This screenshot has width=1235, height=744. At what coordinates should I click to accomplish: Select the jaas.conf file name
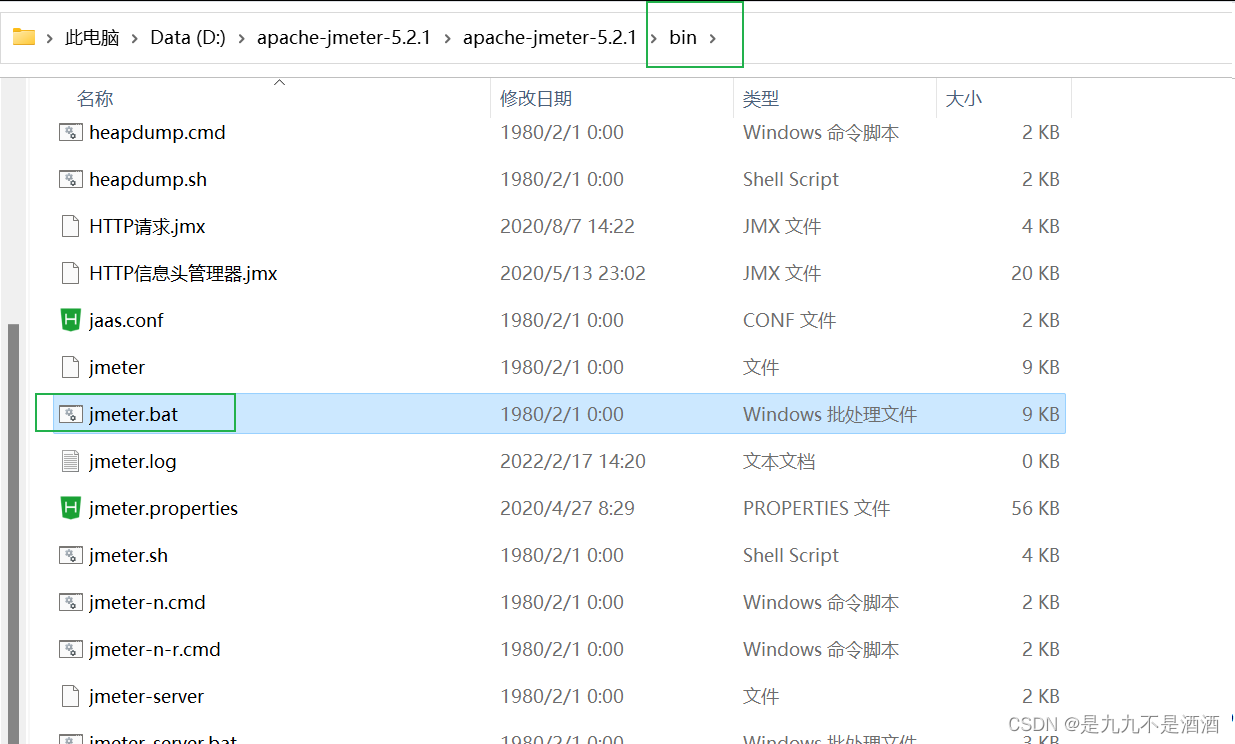tap(126, 320)
